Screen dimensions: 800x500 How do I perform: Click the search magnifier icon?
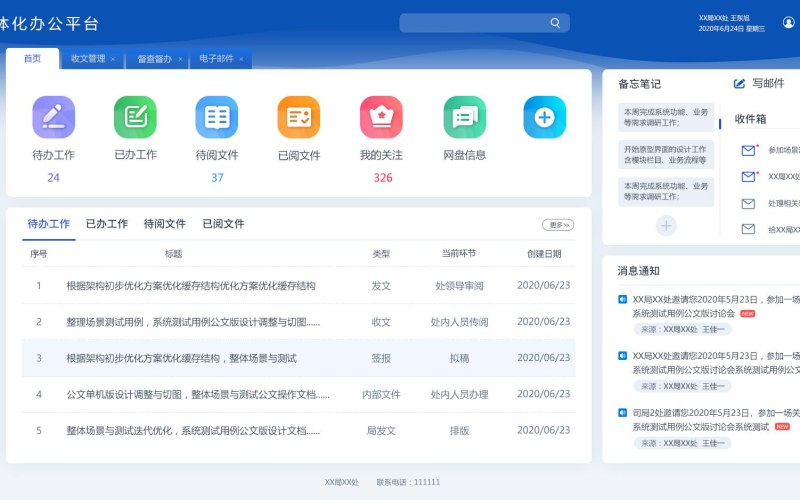(x=555, y=23)
